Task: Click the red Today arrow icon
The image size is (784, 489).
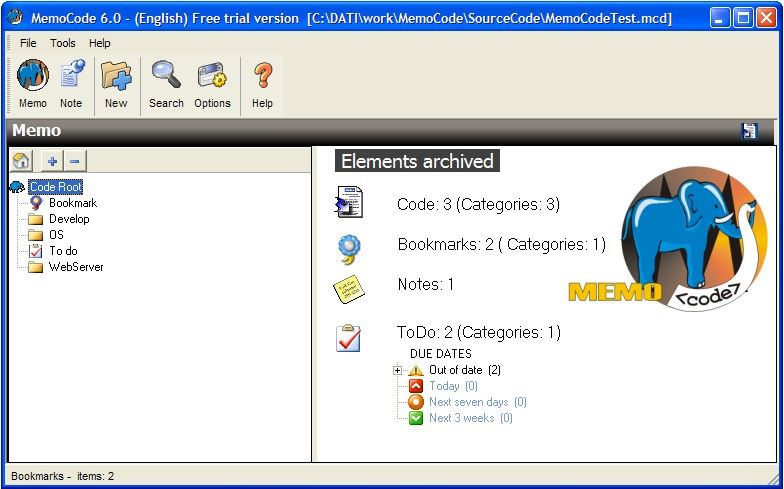Action: pyautogui.click(x=416, y=386)
